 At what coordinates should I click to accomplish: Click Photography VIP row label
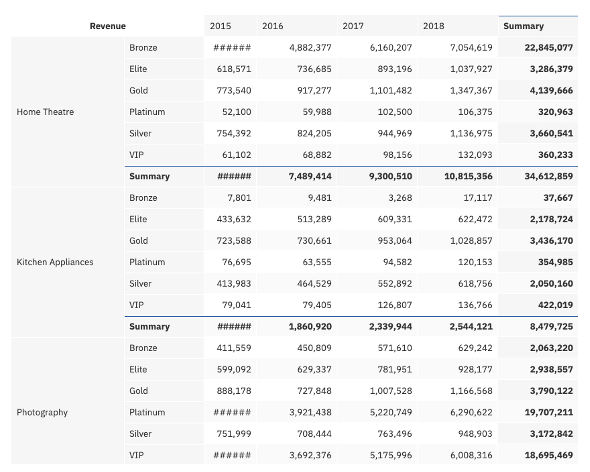pos(164,455)
